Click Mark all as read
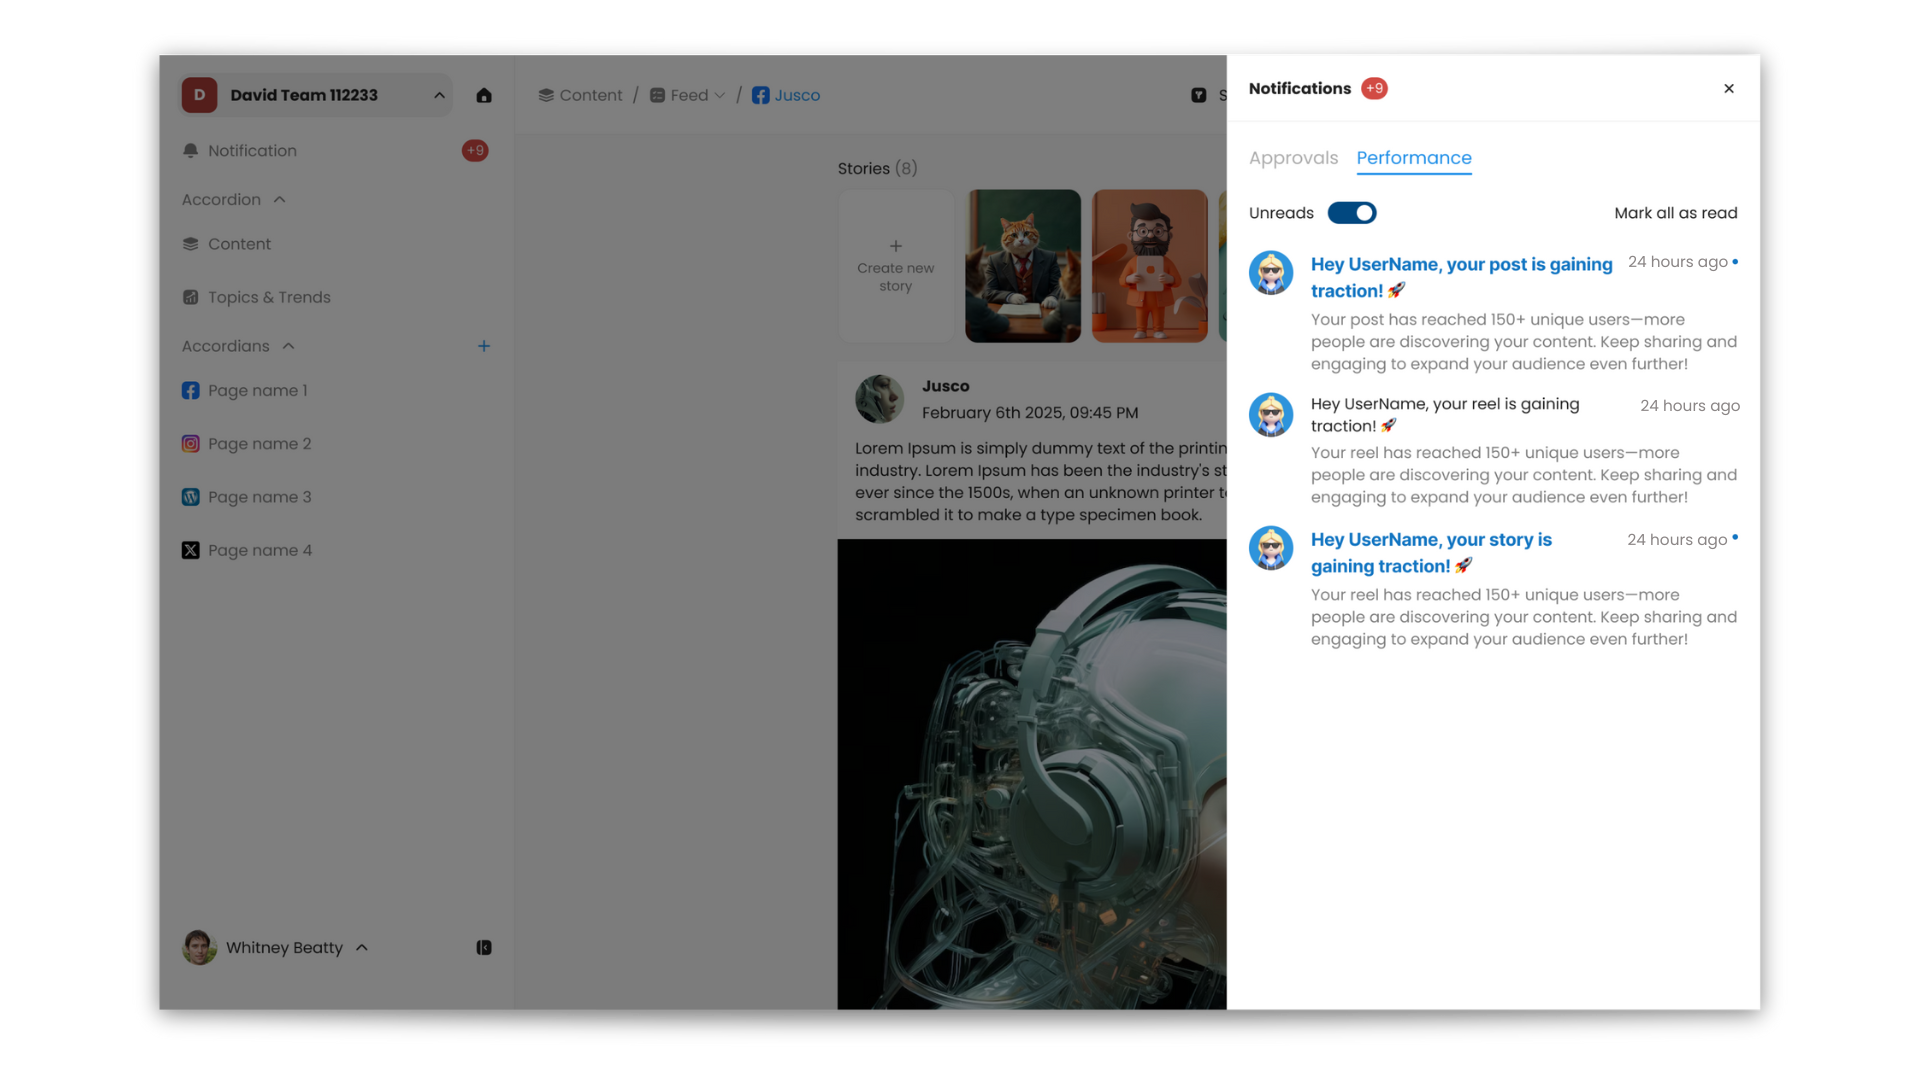1920x1080 pixels. pyautogui.click(x=1675, y=213)
